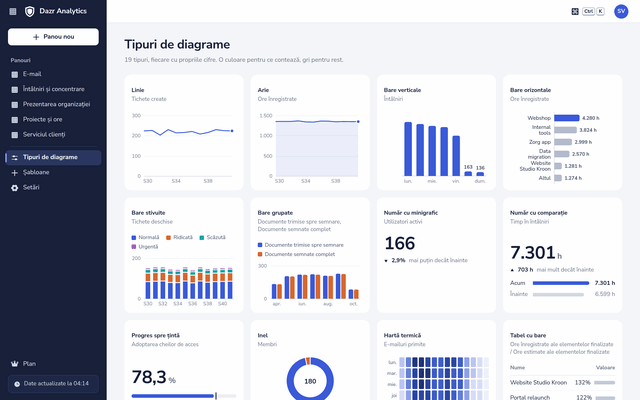Click the 1.274 h Altul value

573,178
